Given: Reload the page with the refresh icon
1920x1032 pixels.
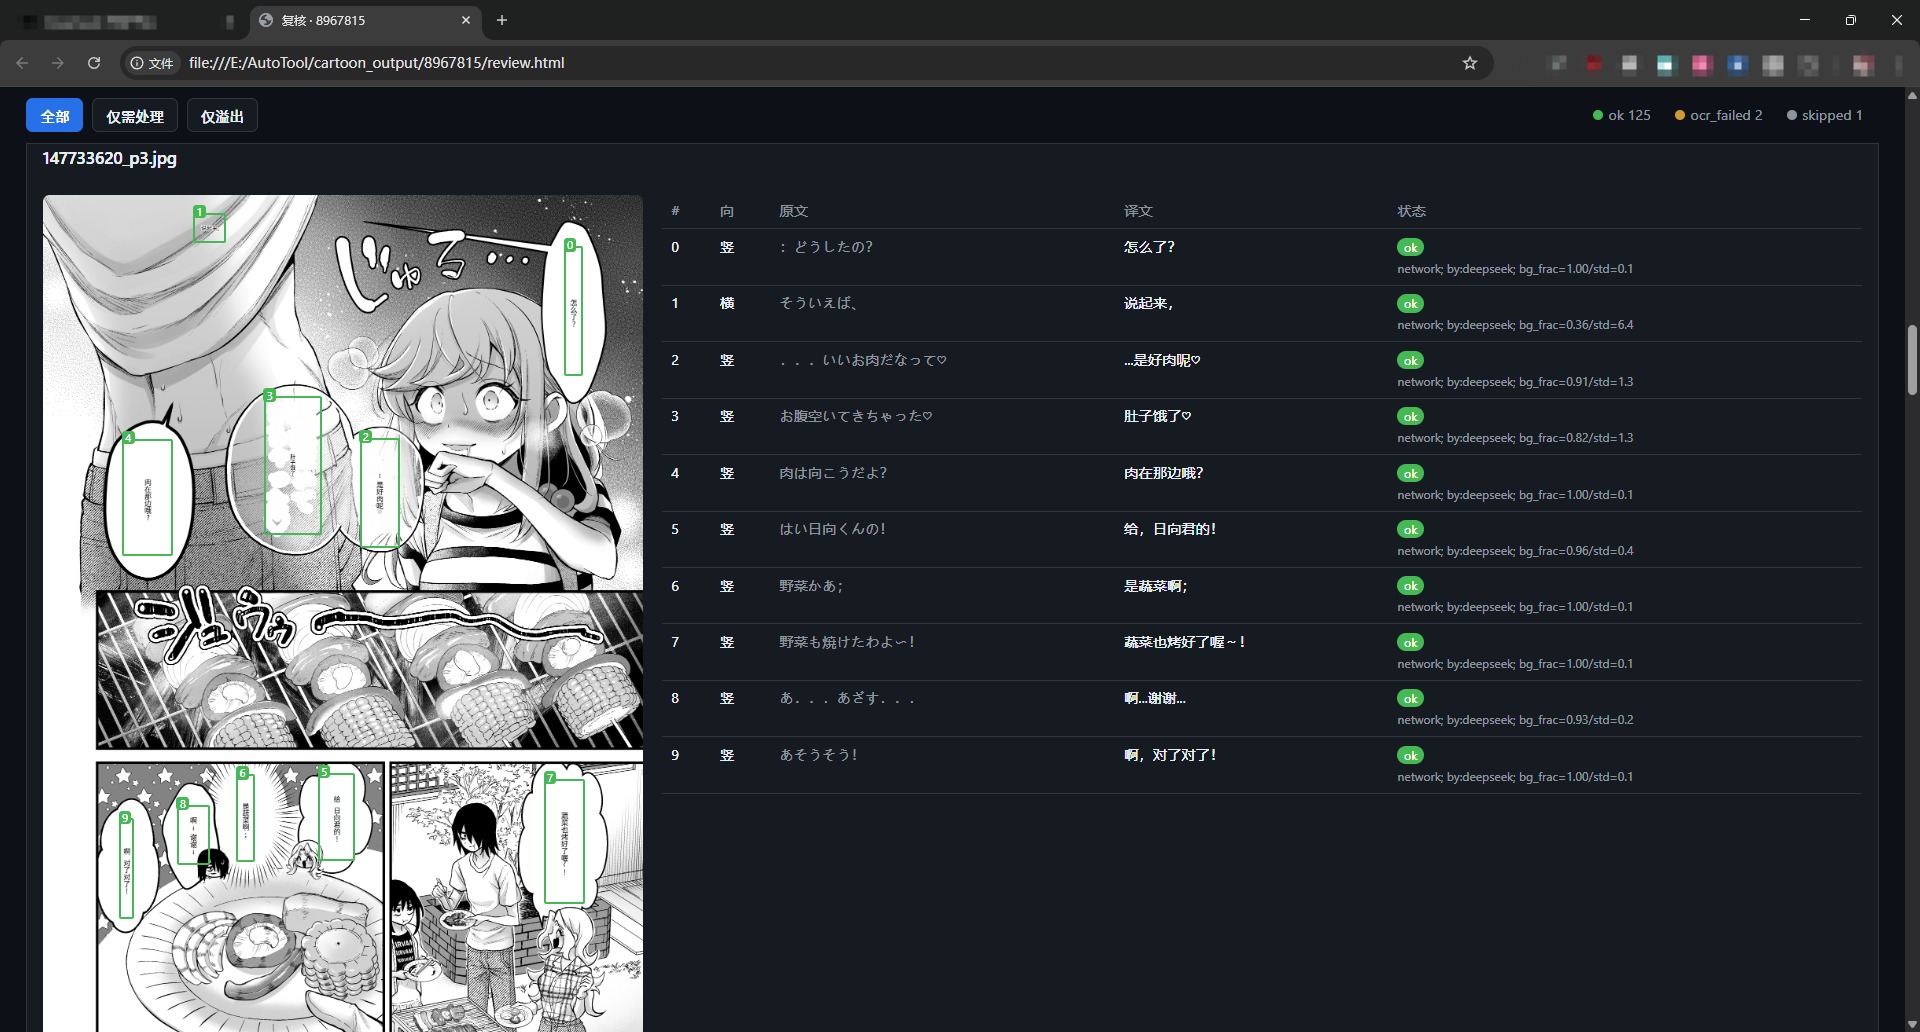Looking at the screenshot, I should click(x=94, y=63).
